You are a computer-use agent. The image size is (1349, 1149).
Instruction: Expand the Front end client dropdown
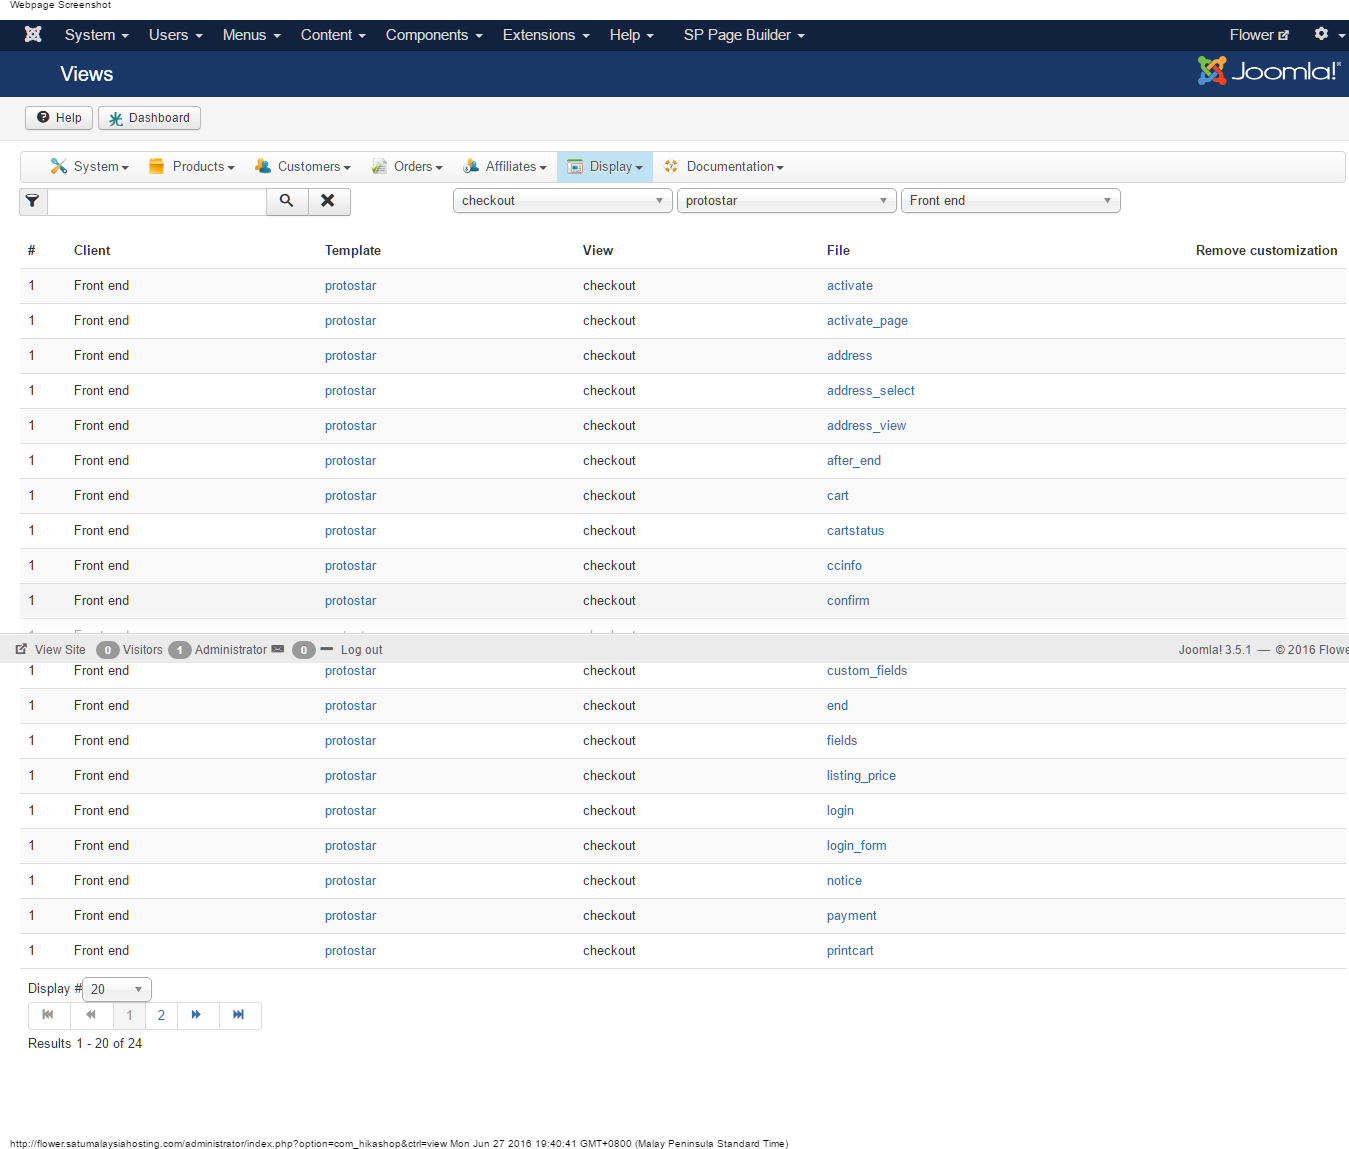[x=1010, y=201]
